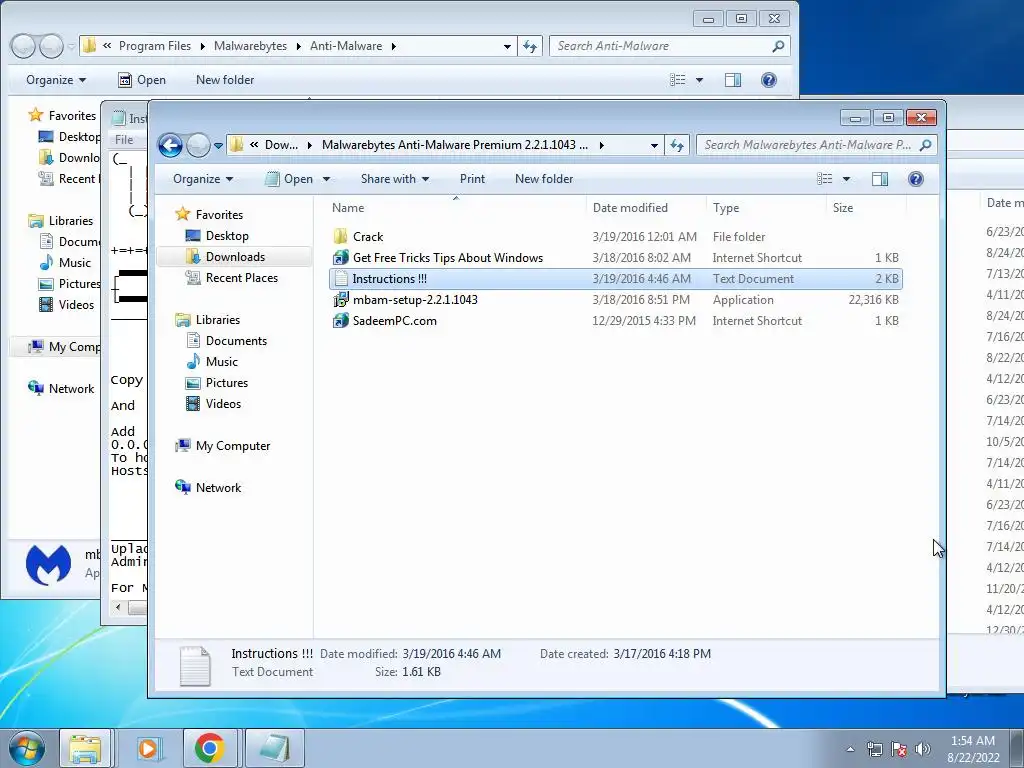
Task: Open the recent locations dropdown beside the Forward arrow
Action: 218,146
